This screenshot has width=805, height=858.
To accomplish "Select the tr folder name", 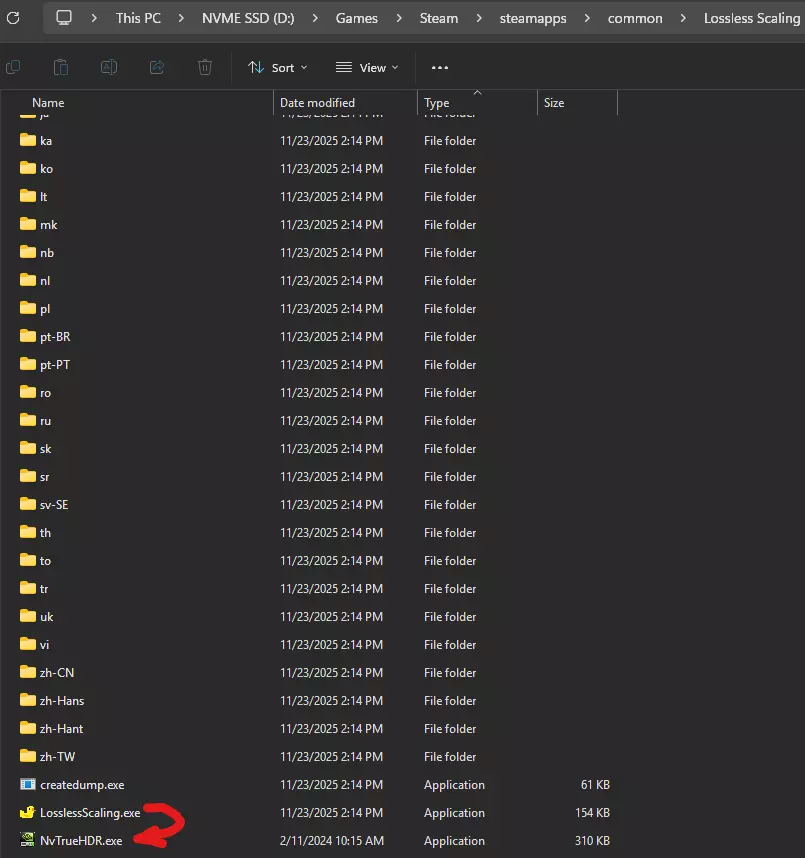I will (x=44, y=588).
